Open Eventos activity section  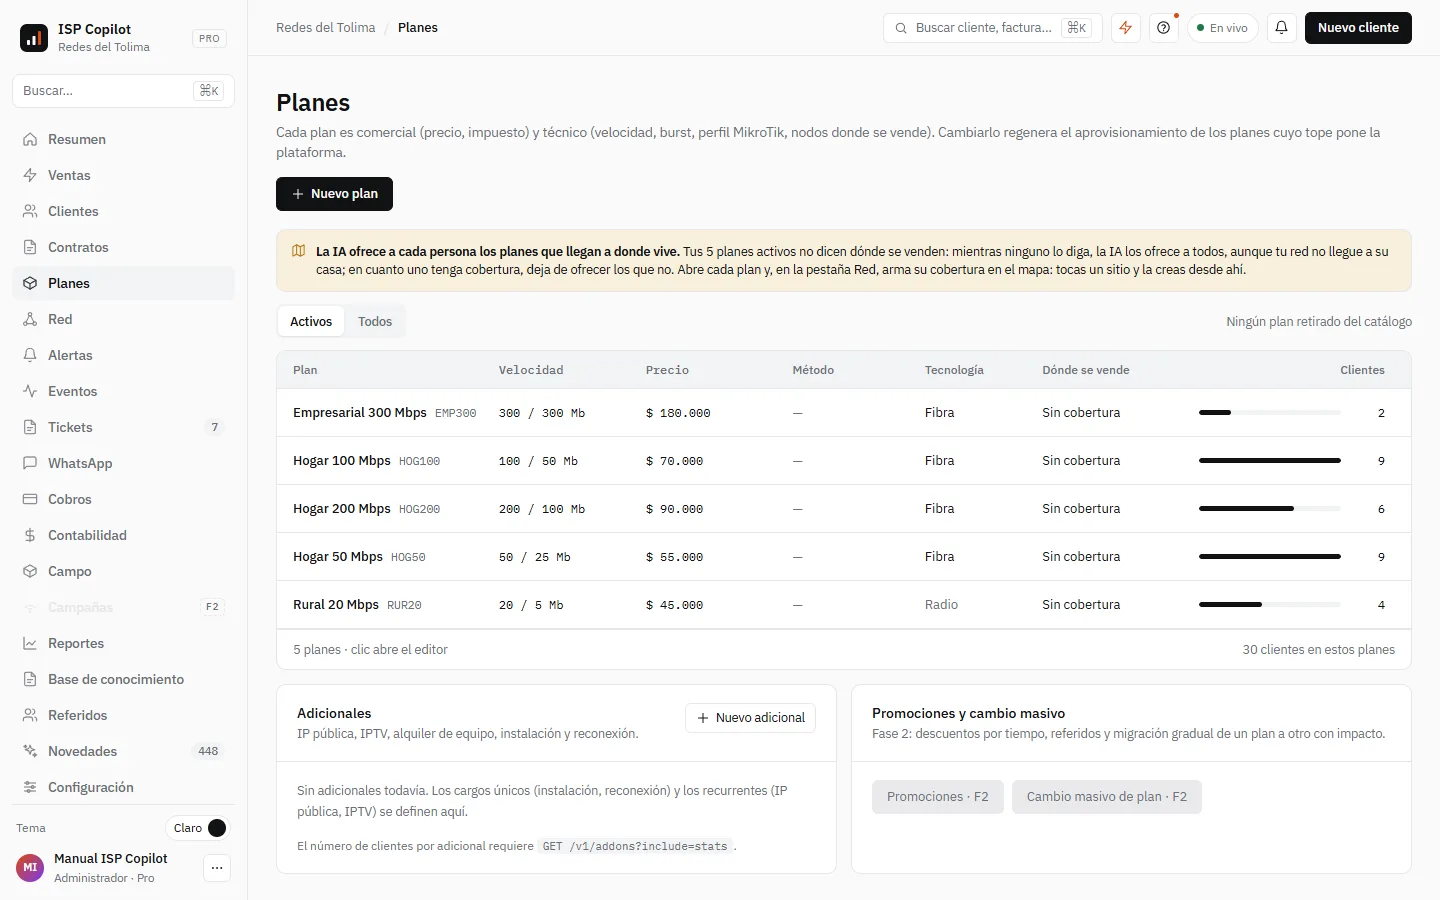(x=123, y=391)
